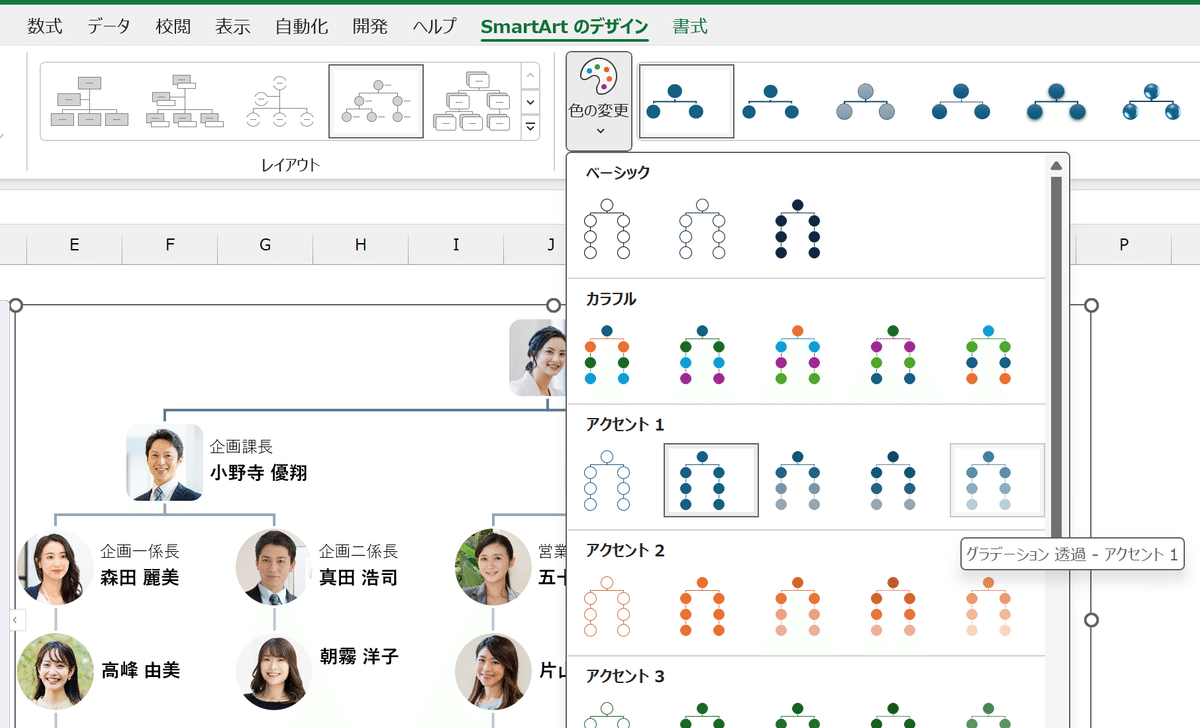Click 朝霧 洋子 circular photo
This screenshot has height=728, width=1200.
274,672
